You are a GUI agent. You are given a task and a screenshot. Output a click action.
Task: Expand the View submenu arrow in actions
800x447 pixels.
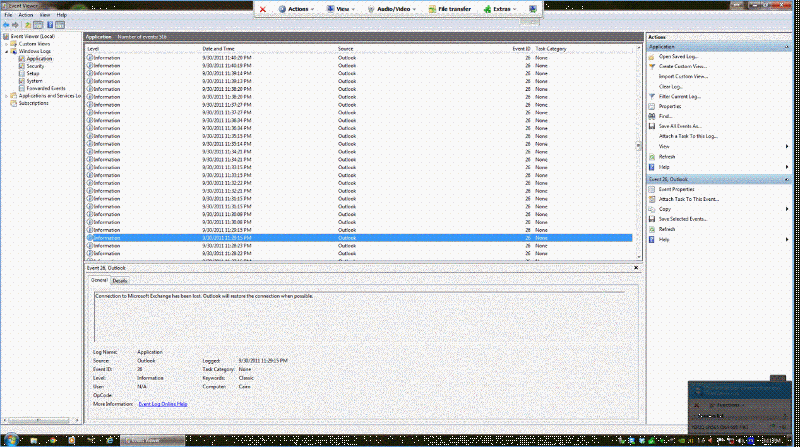(787, 146)
